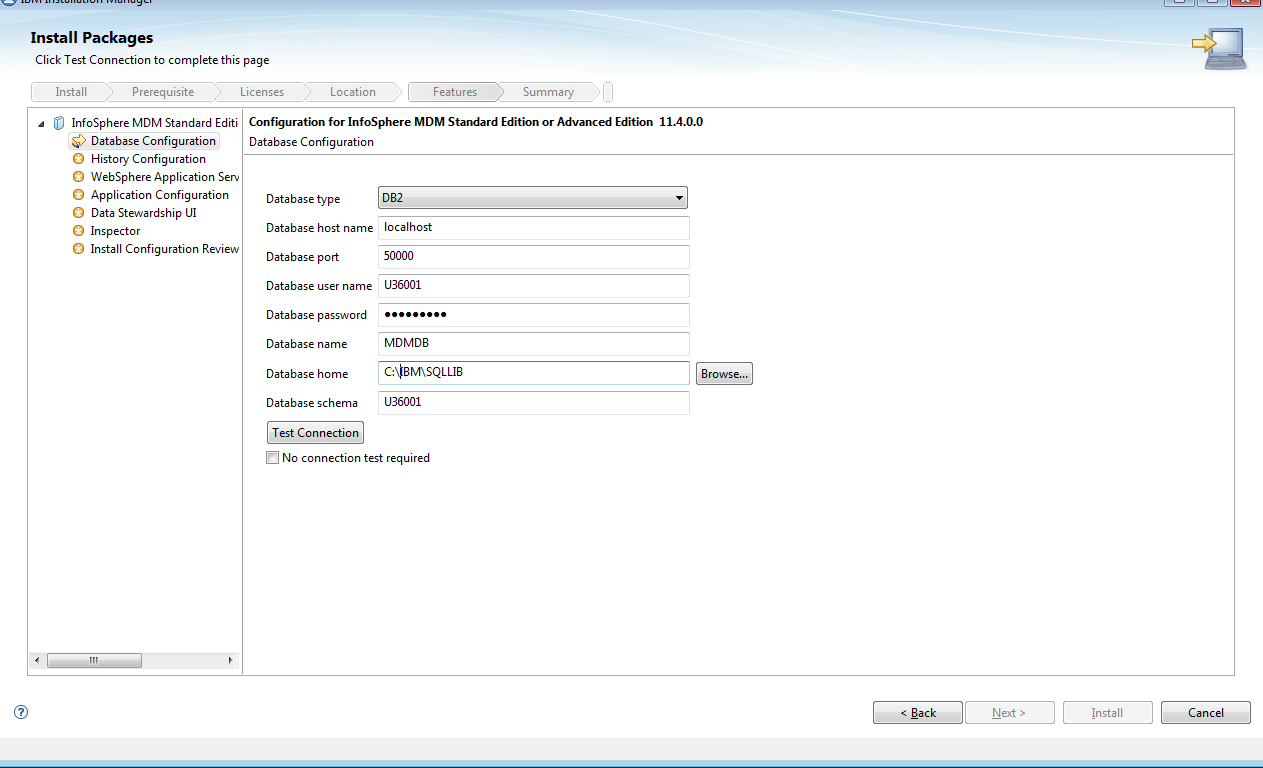Click the WebSphere Application Server status icon
1263x768 pixels.
[x=79, y=177]
